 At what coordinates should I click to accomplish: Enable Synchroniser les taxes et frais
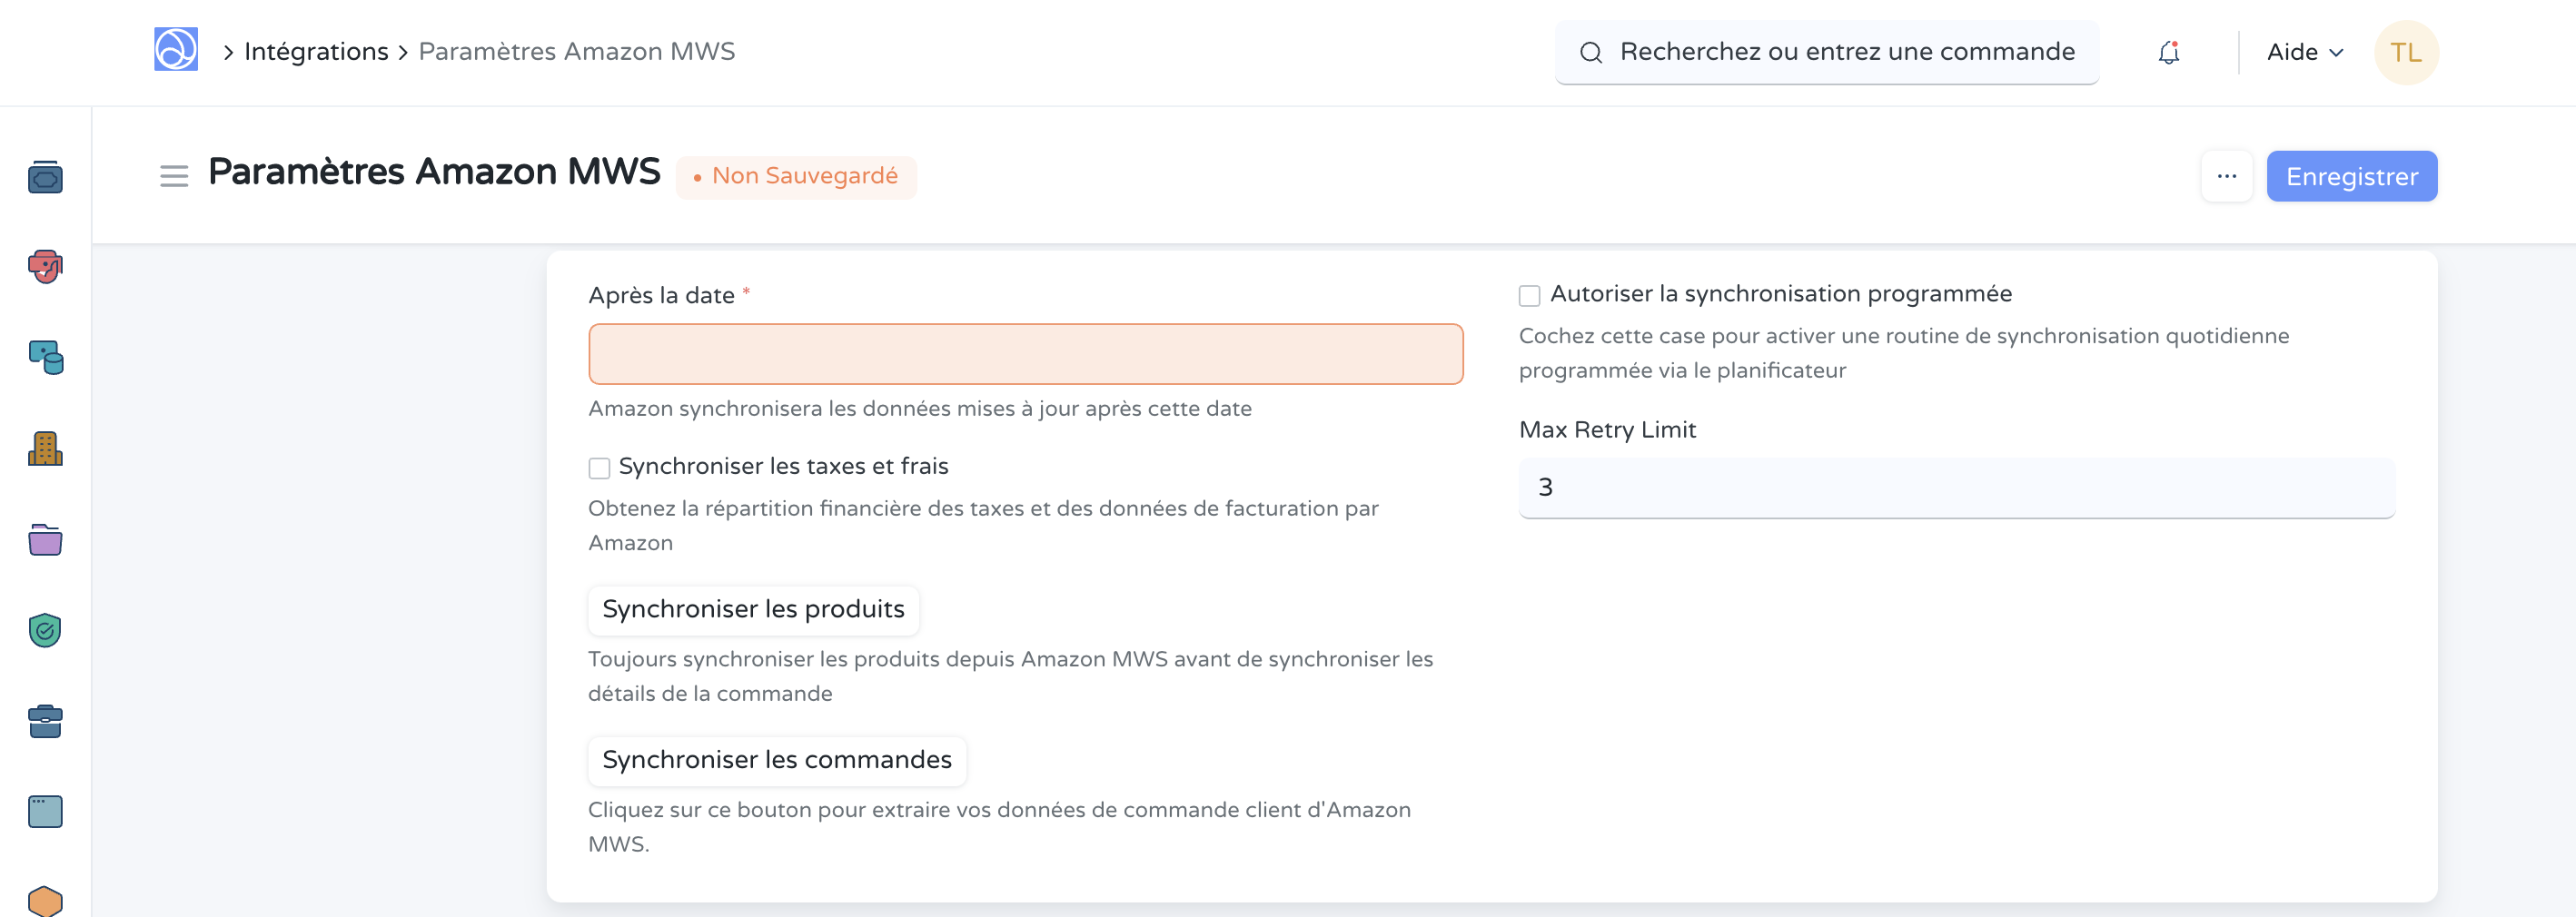point(599,468)
